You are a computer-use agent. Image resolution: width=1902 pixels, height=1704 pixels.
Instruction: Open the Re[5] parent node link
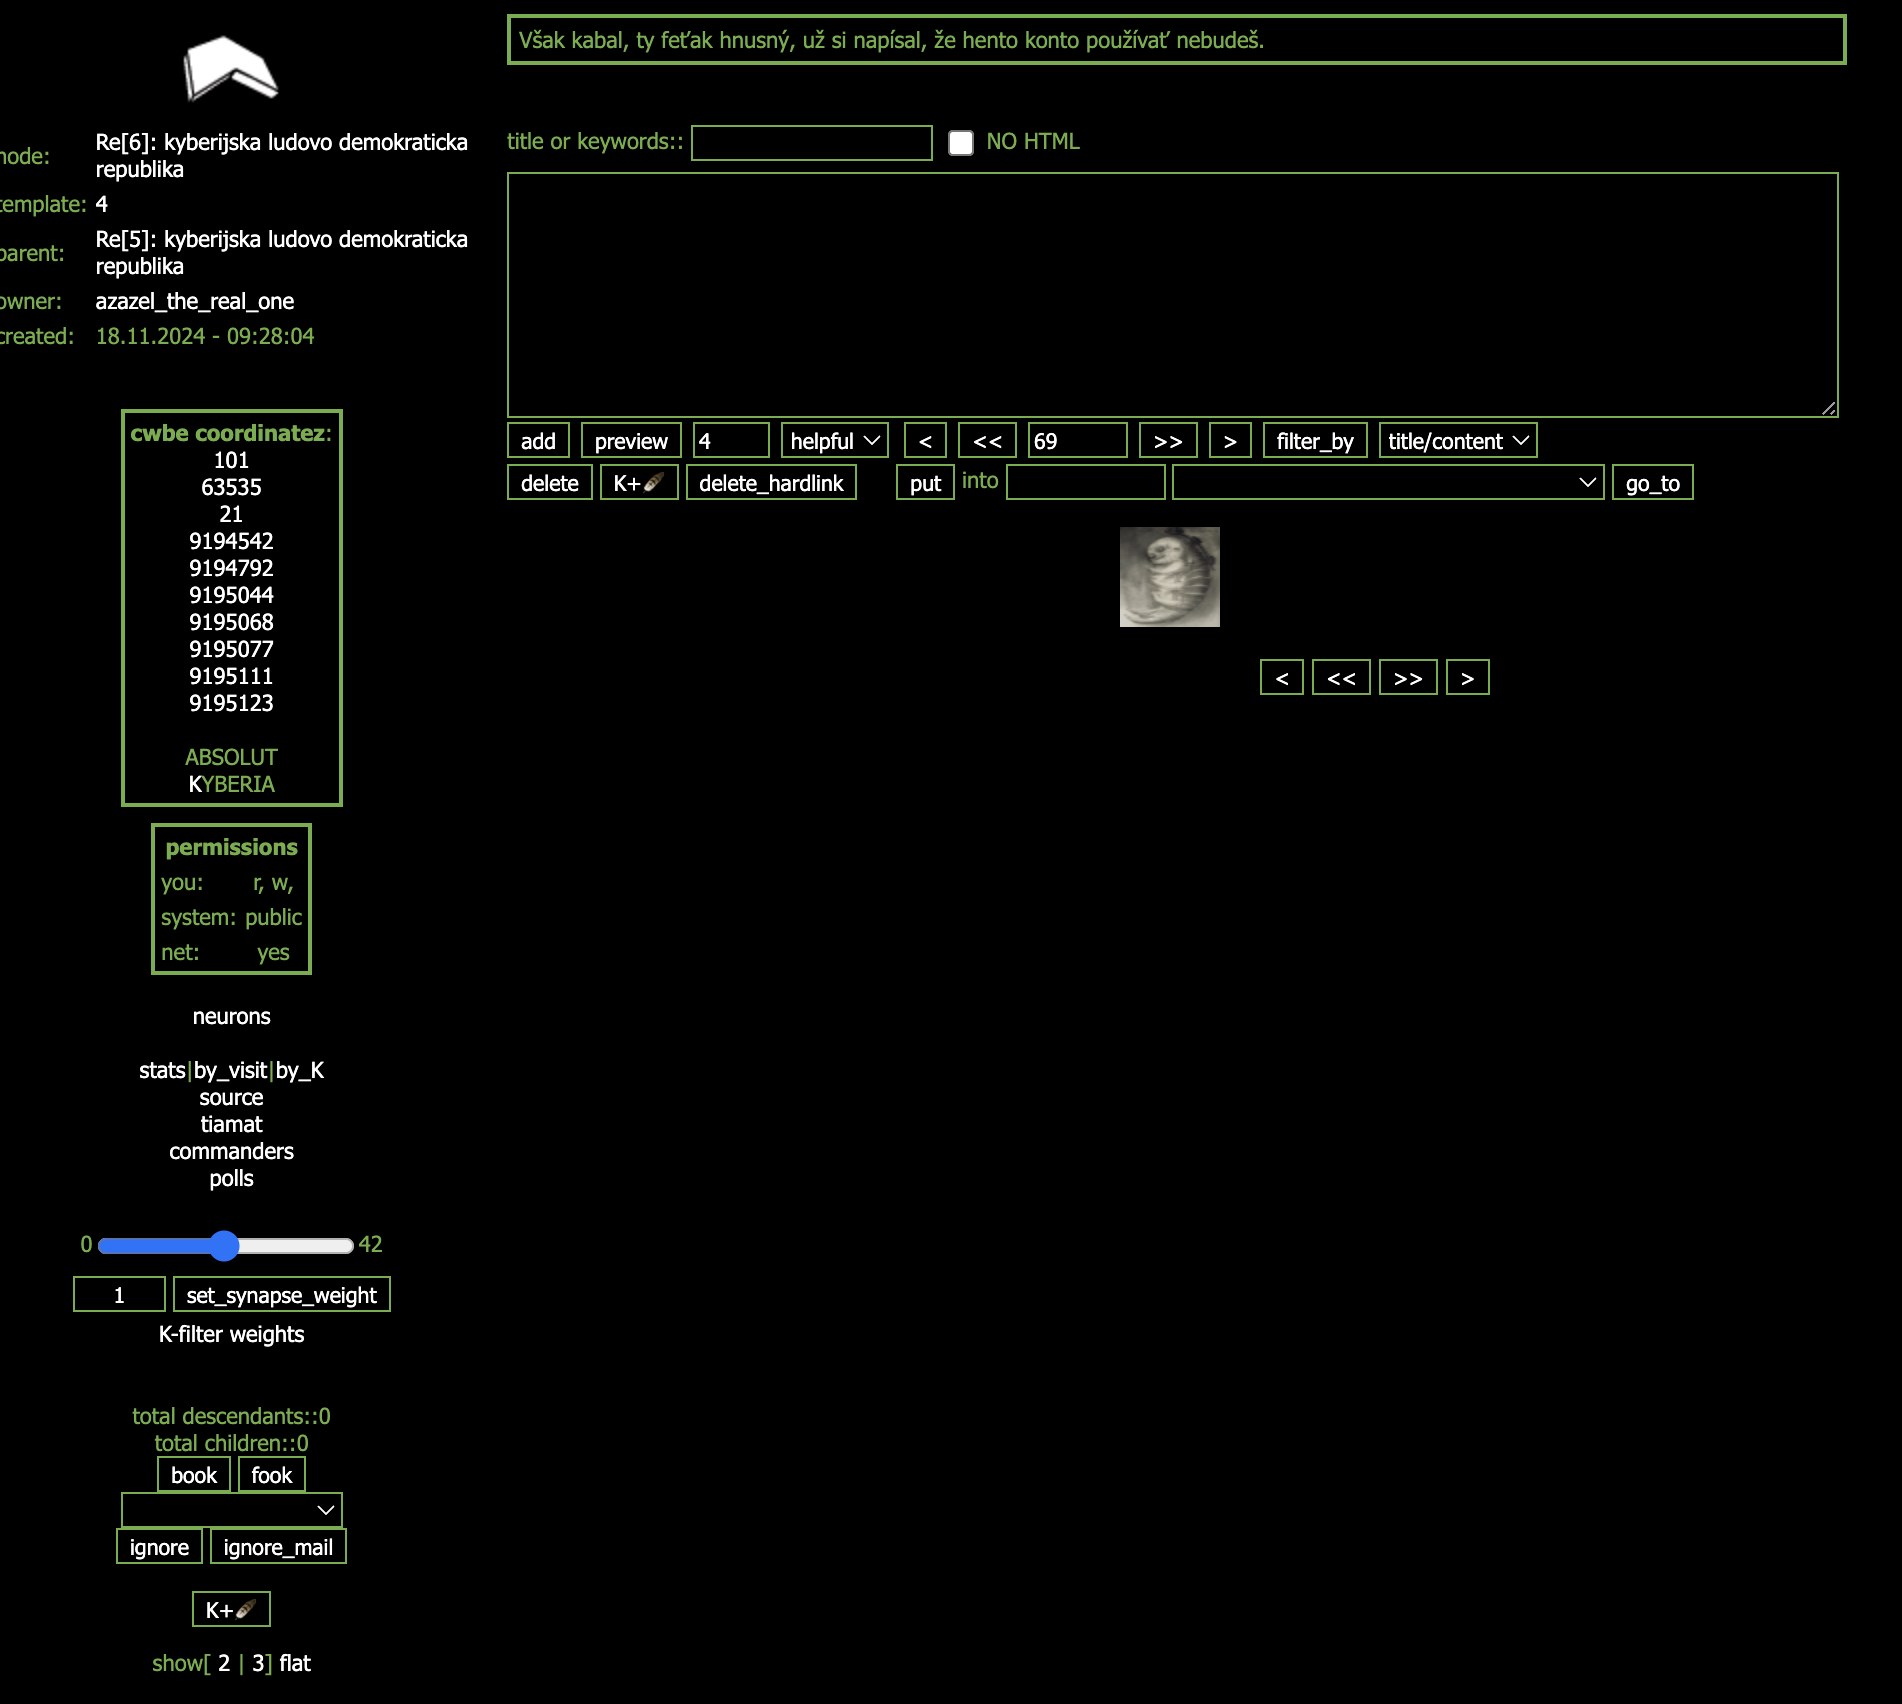tap(282, 252)
